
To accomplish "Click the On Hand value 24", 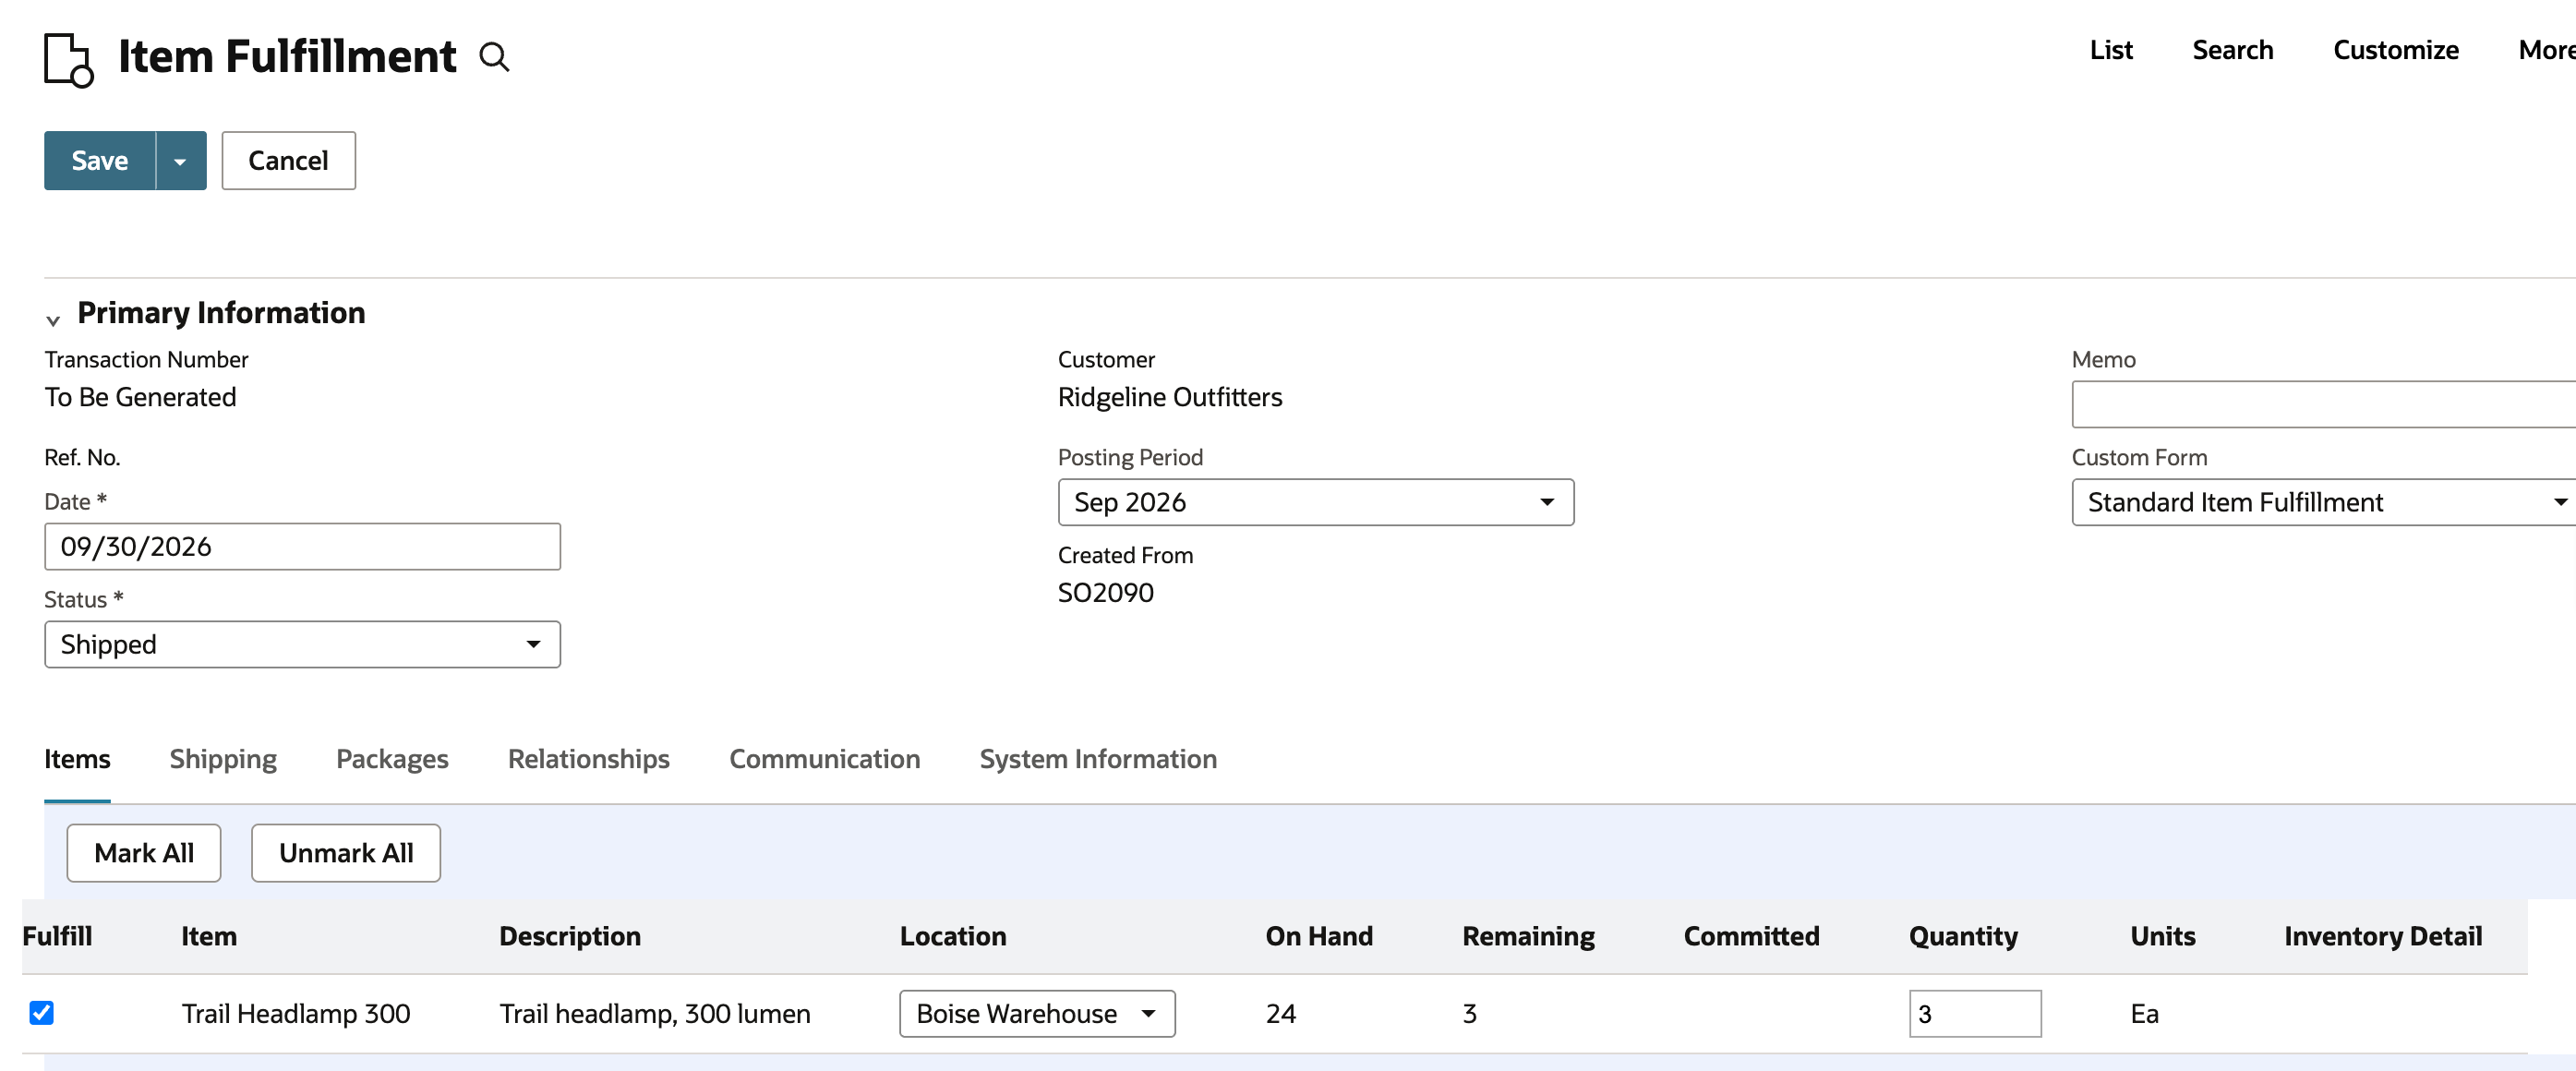I will click(x=1280, y=1013).
